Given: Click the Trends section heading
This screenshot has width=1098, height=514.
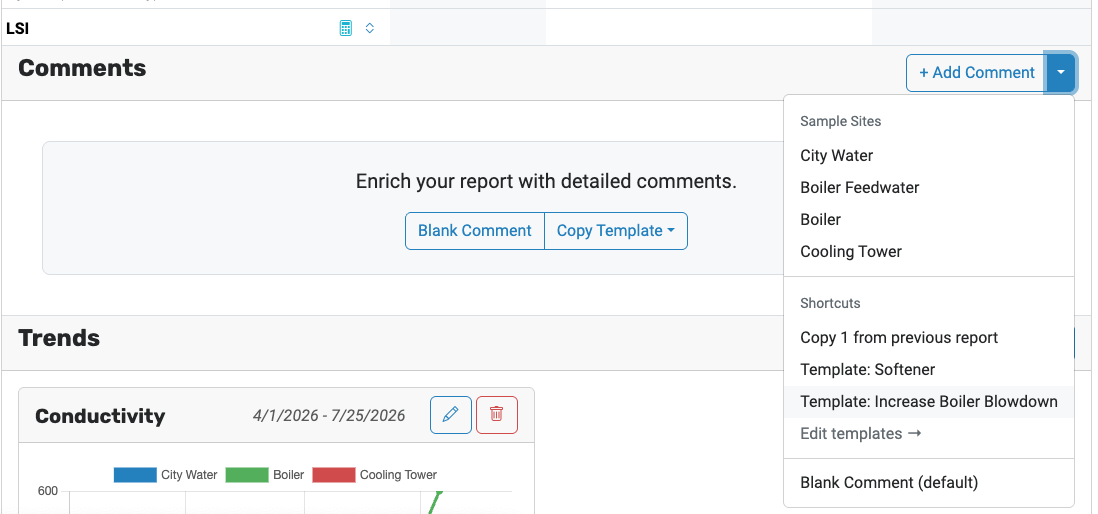Looking at the screenshot, I should 59,338.
